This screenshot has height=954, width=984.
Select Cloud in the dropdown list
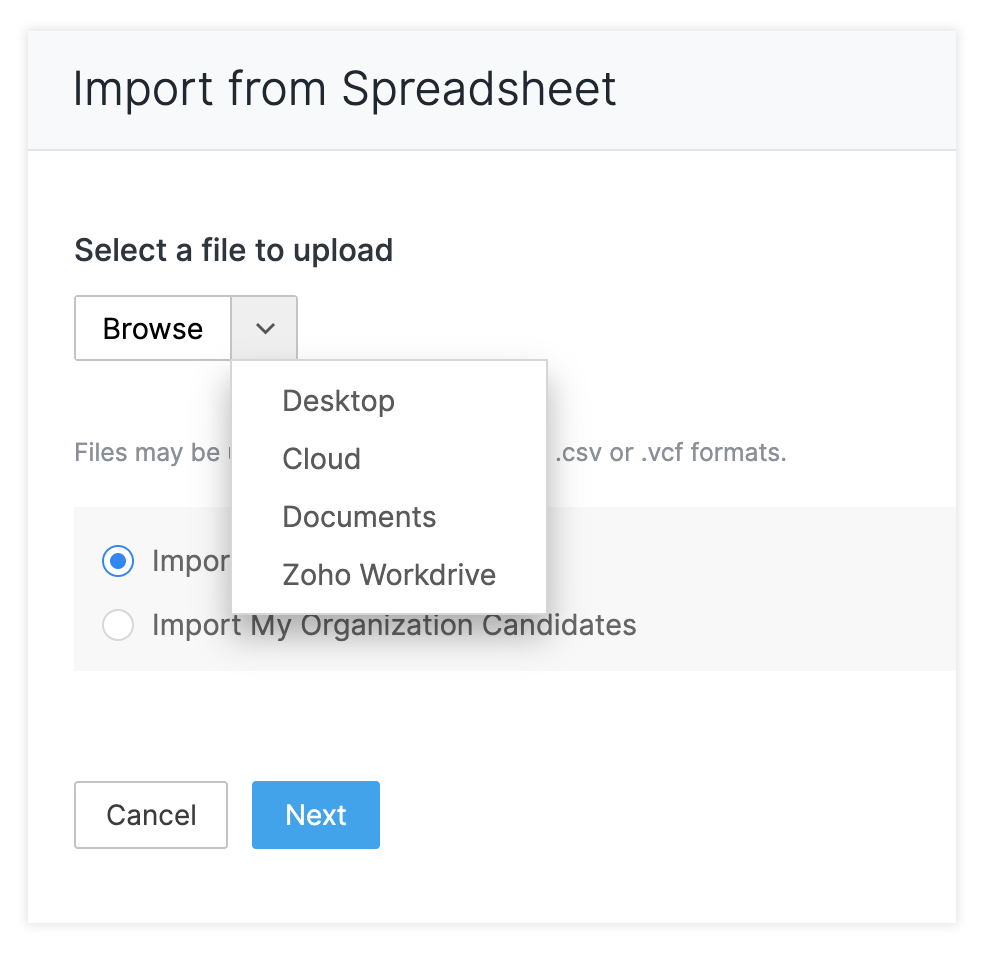coord(321,459)
